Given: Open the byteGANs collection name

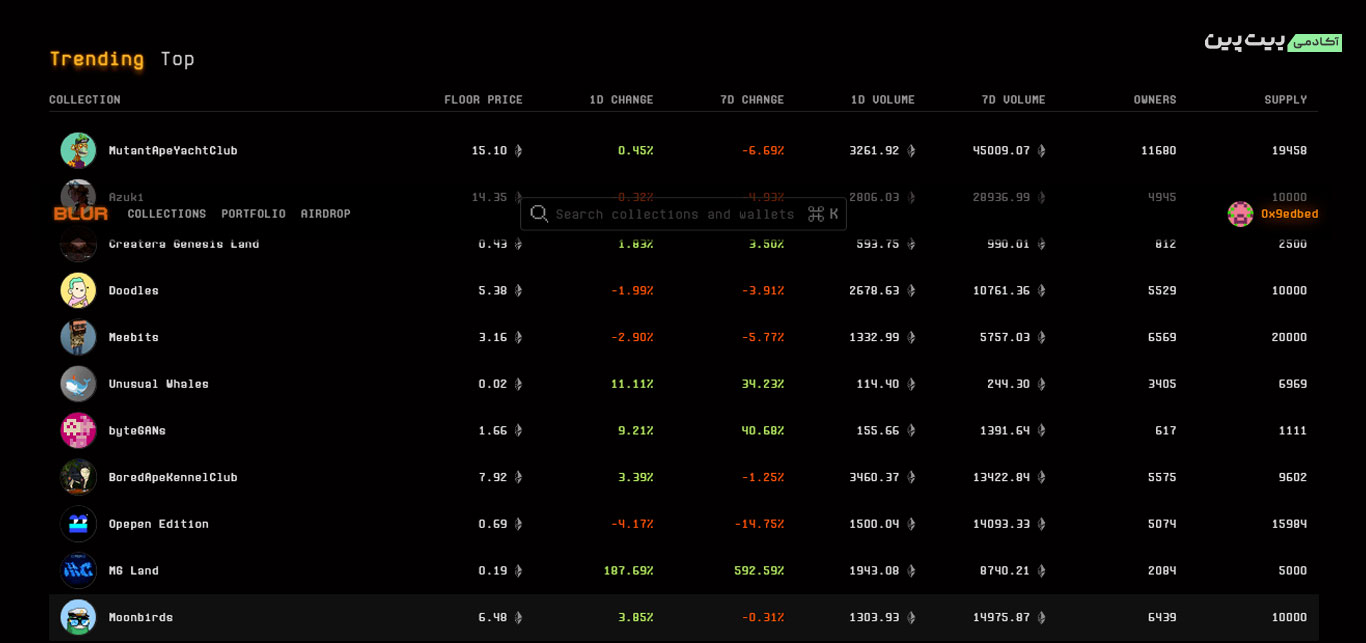Looking at the screenshot, I should [x=137, y=430].
